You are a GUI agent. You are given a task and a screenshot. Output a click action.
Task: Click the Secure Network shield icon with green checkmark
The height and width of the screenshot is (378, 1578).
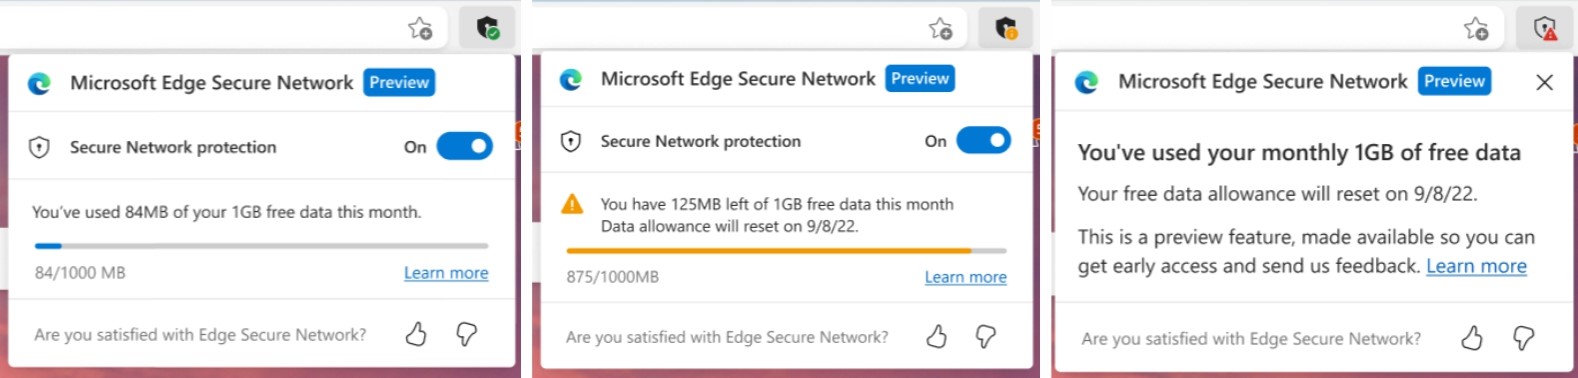487,28
